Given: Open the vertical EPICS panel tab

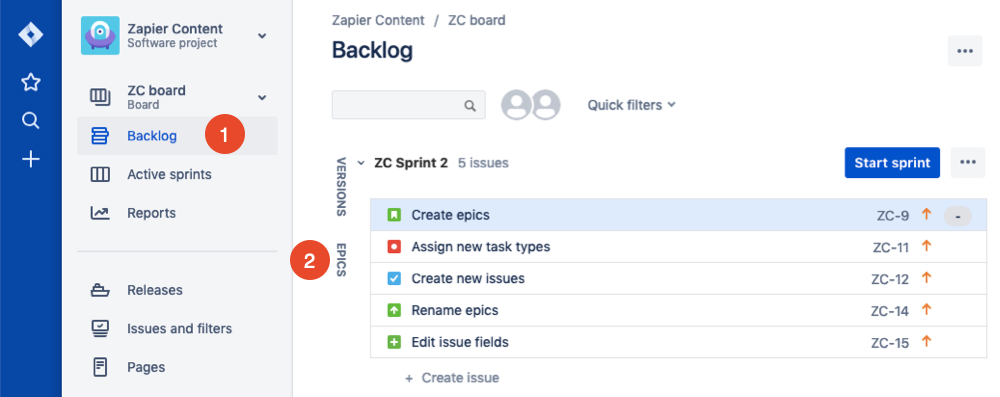Looking at the screenshot, I should (341, 259).
